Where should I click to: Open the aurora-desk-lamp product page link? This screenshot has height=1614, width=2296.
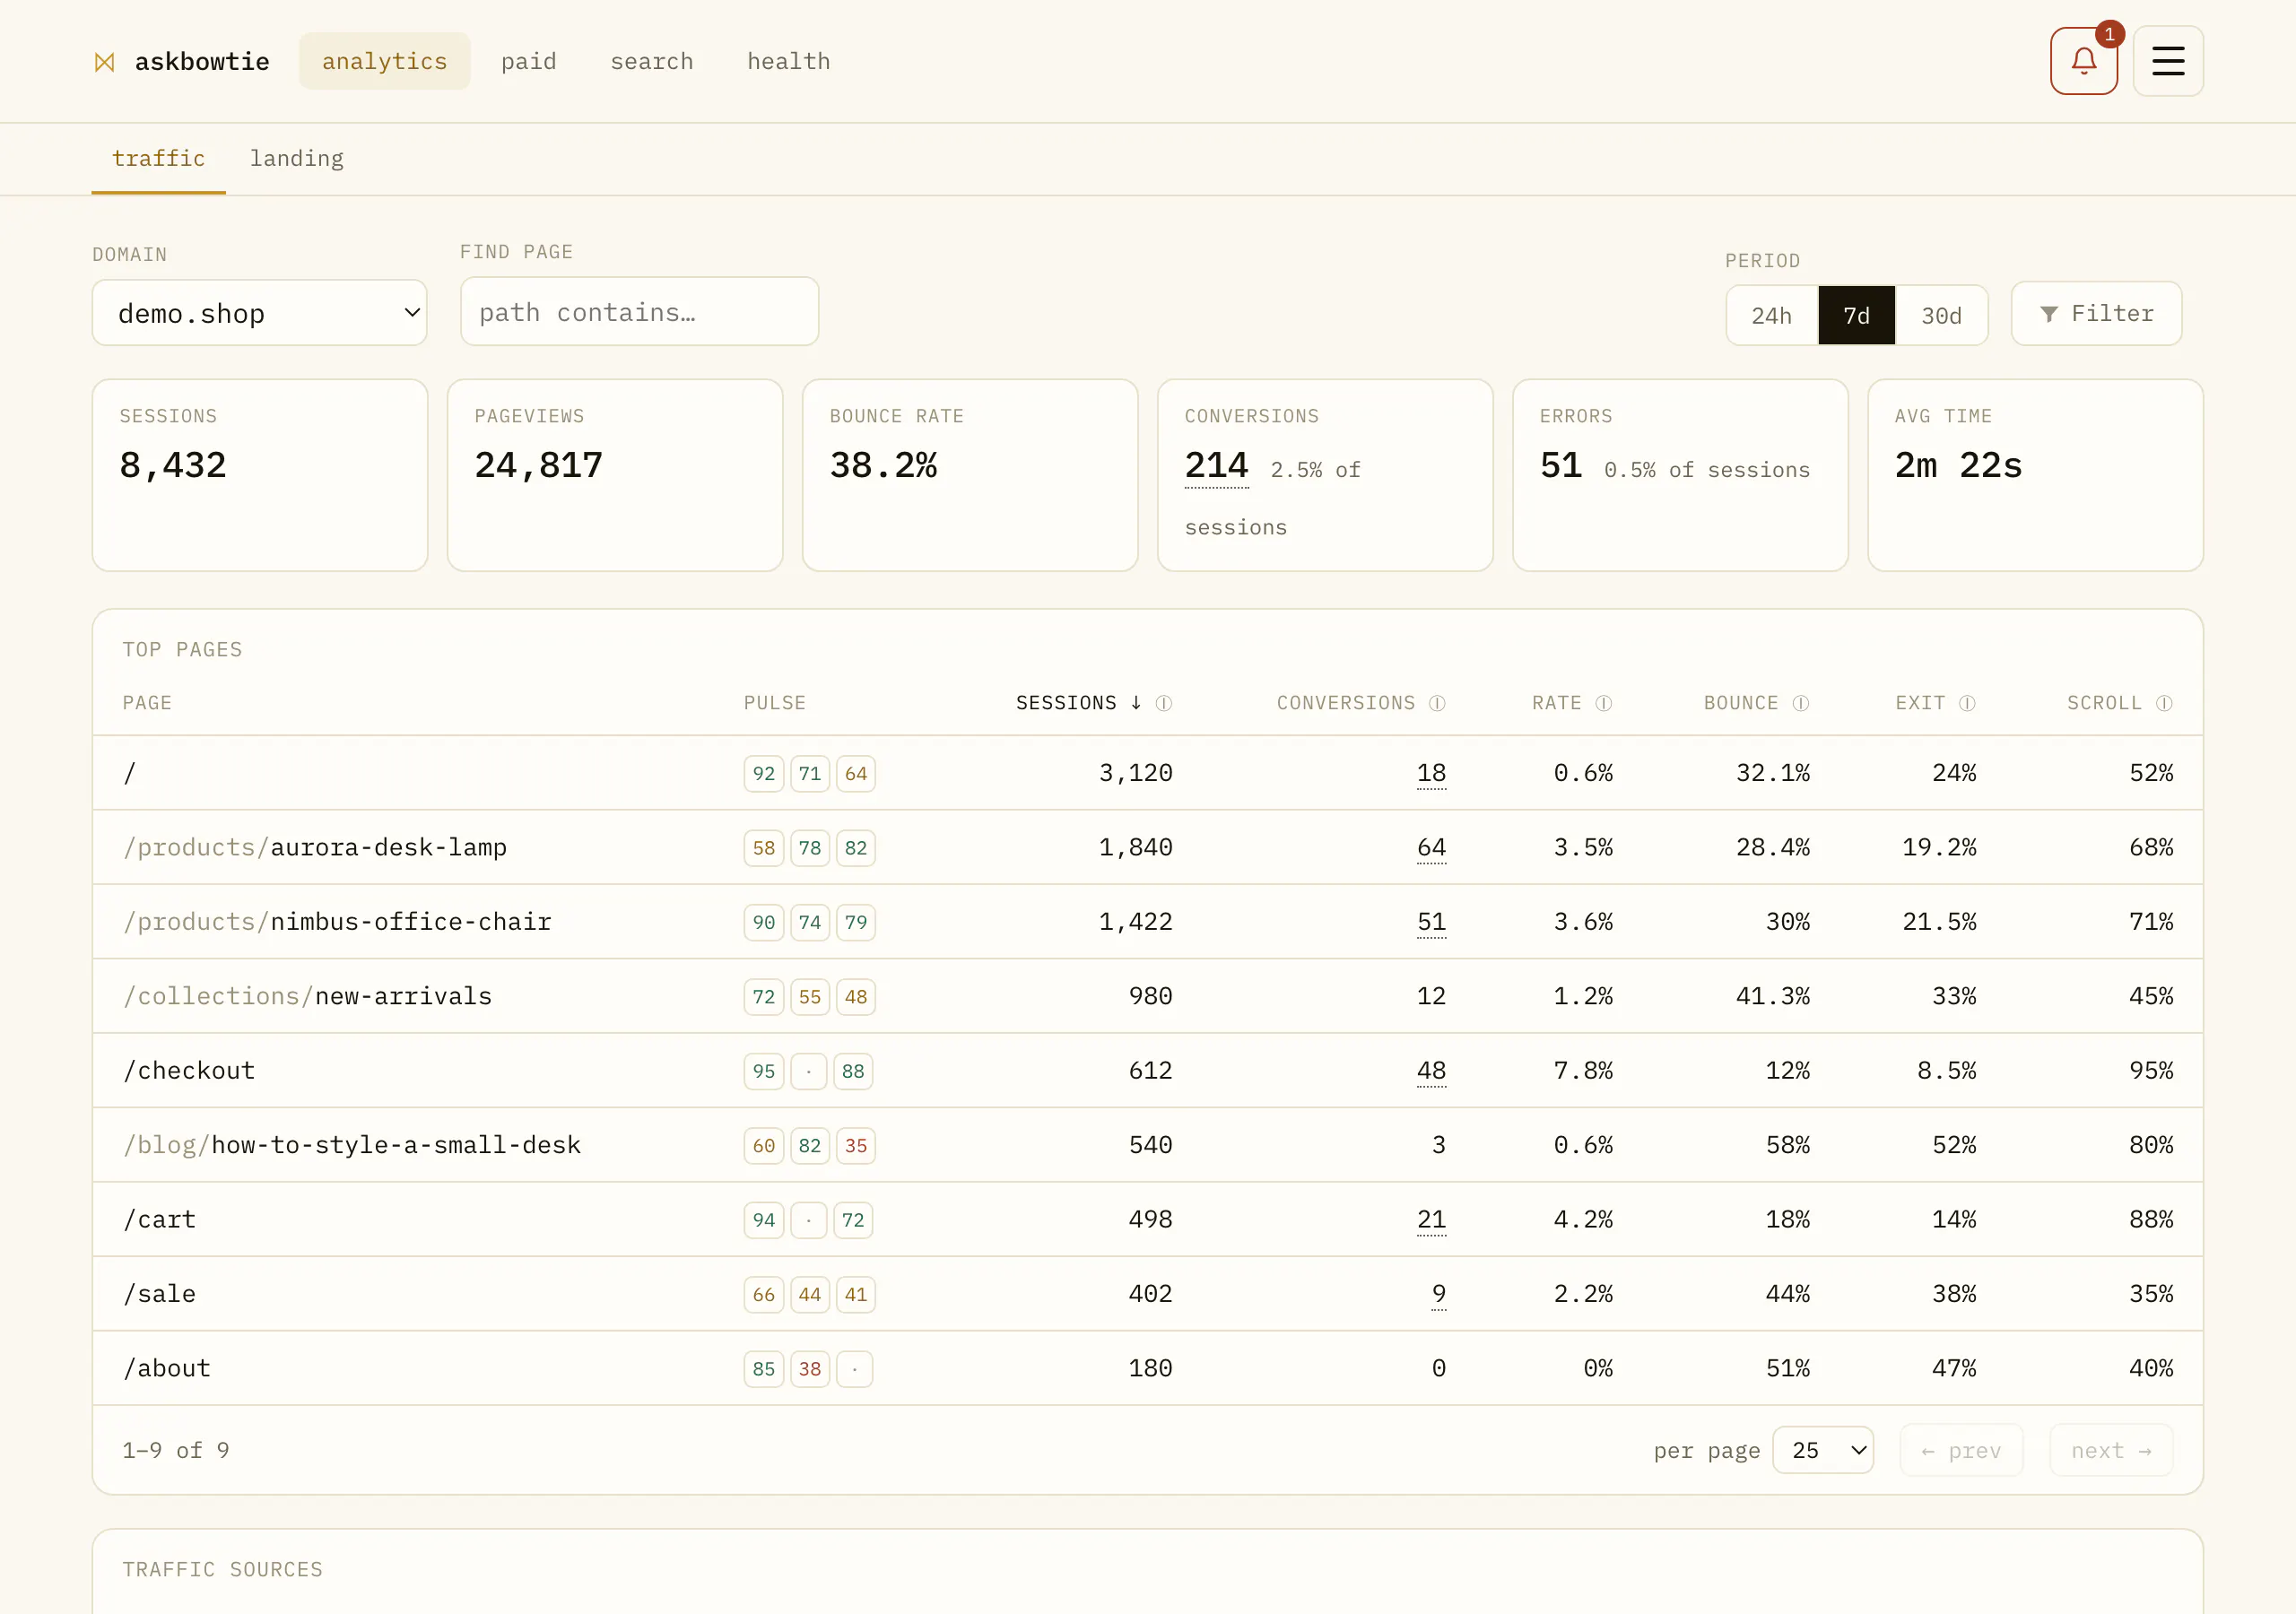point(314,848)
